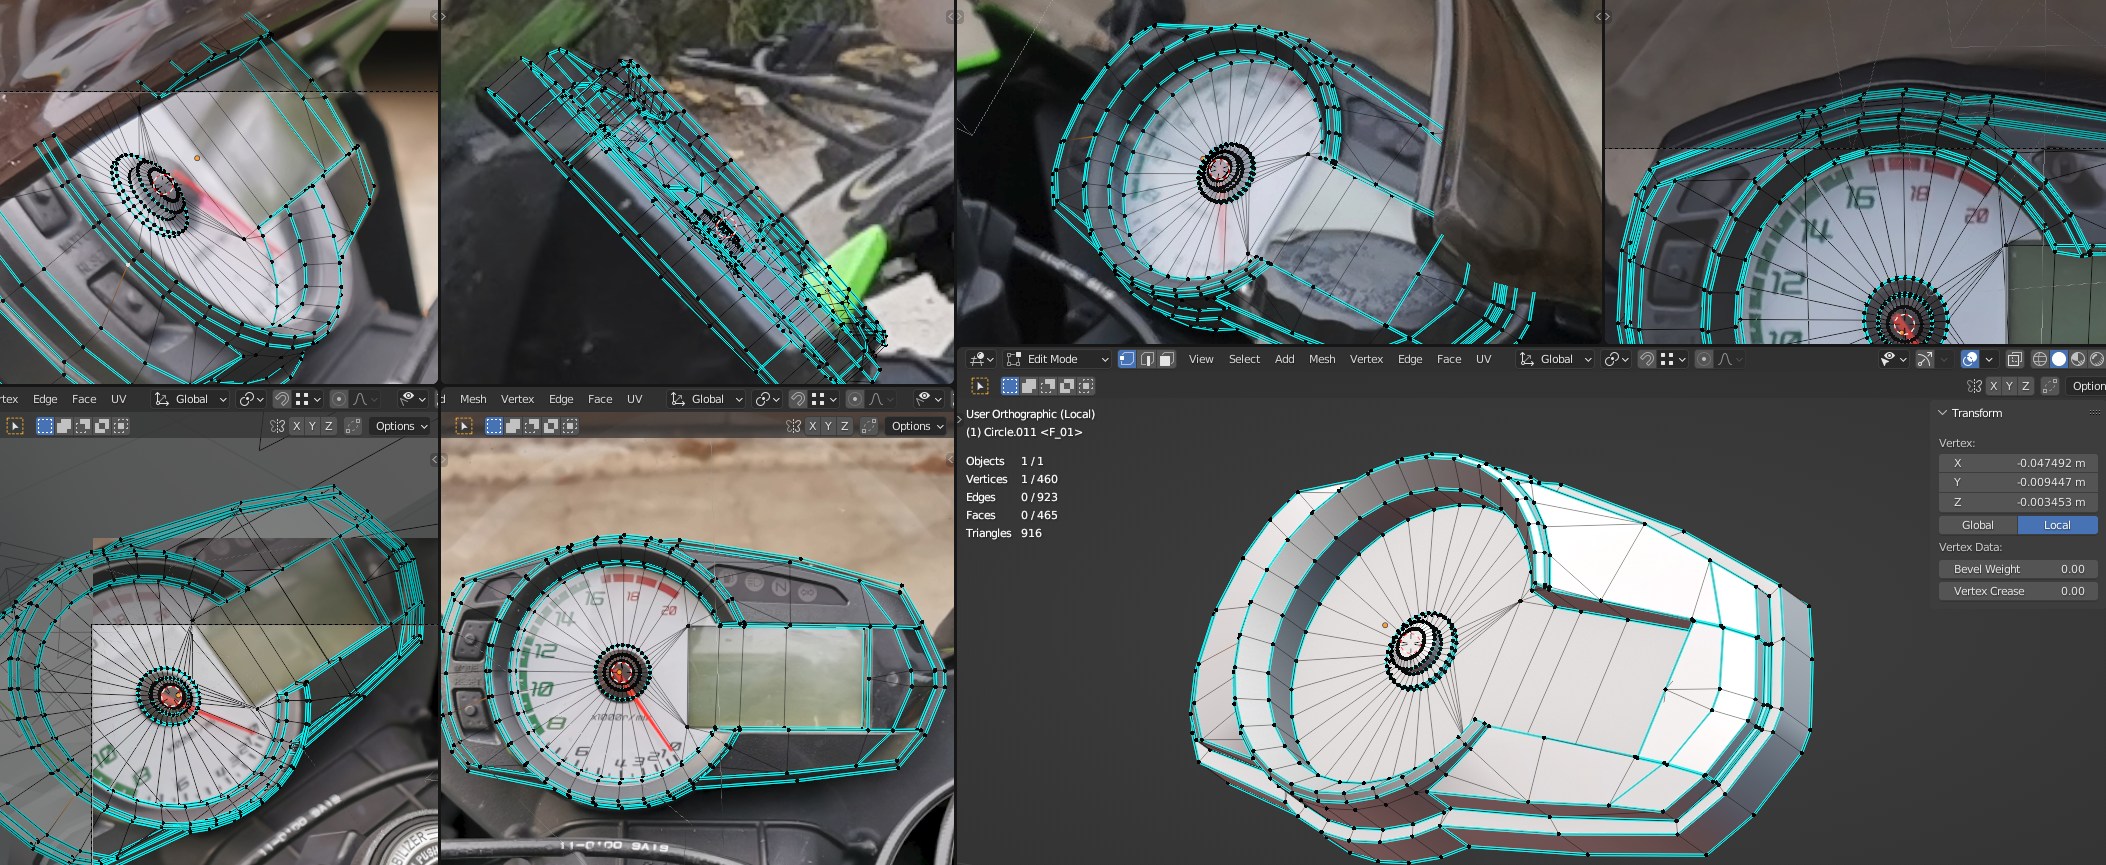This screenshot has height=865, width=2106.
Task: Toggle Y mirror axis in left viewport header
Action: click(x=312, y=426)
